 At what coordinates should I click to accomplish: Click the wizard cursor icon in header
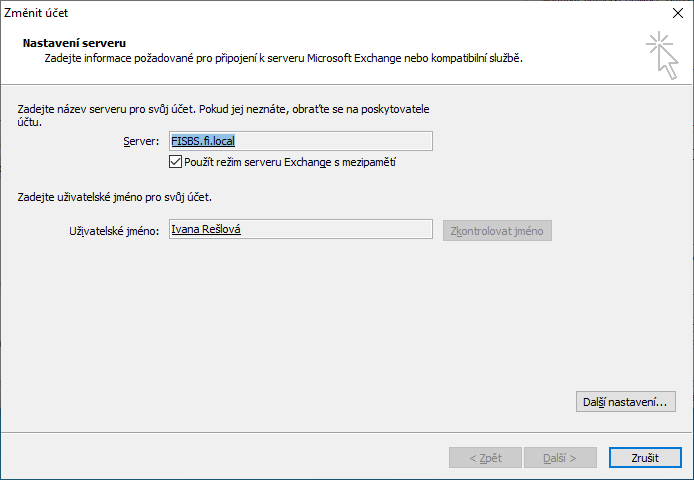coord(661,54)
